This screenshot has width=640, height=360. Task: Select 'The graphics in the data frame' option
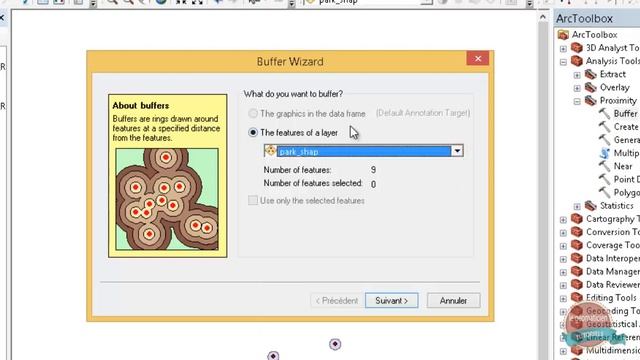(253, 113)
